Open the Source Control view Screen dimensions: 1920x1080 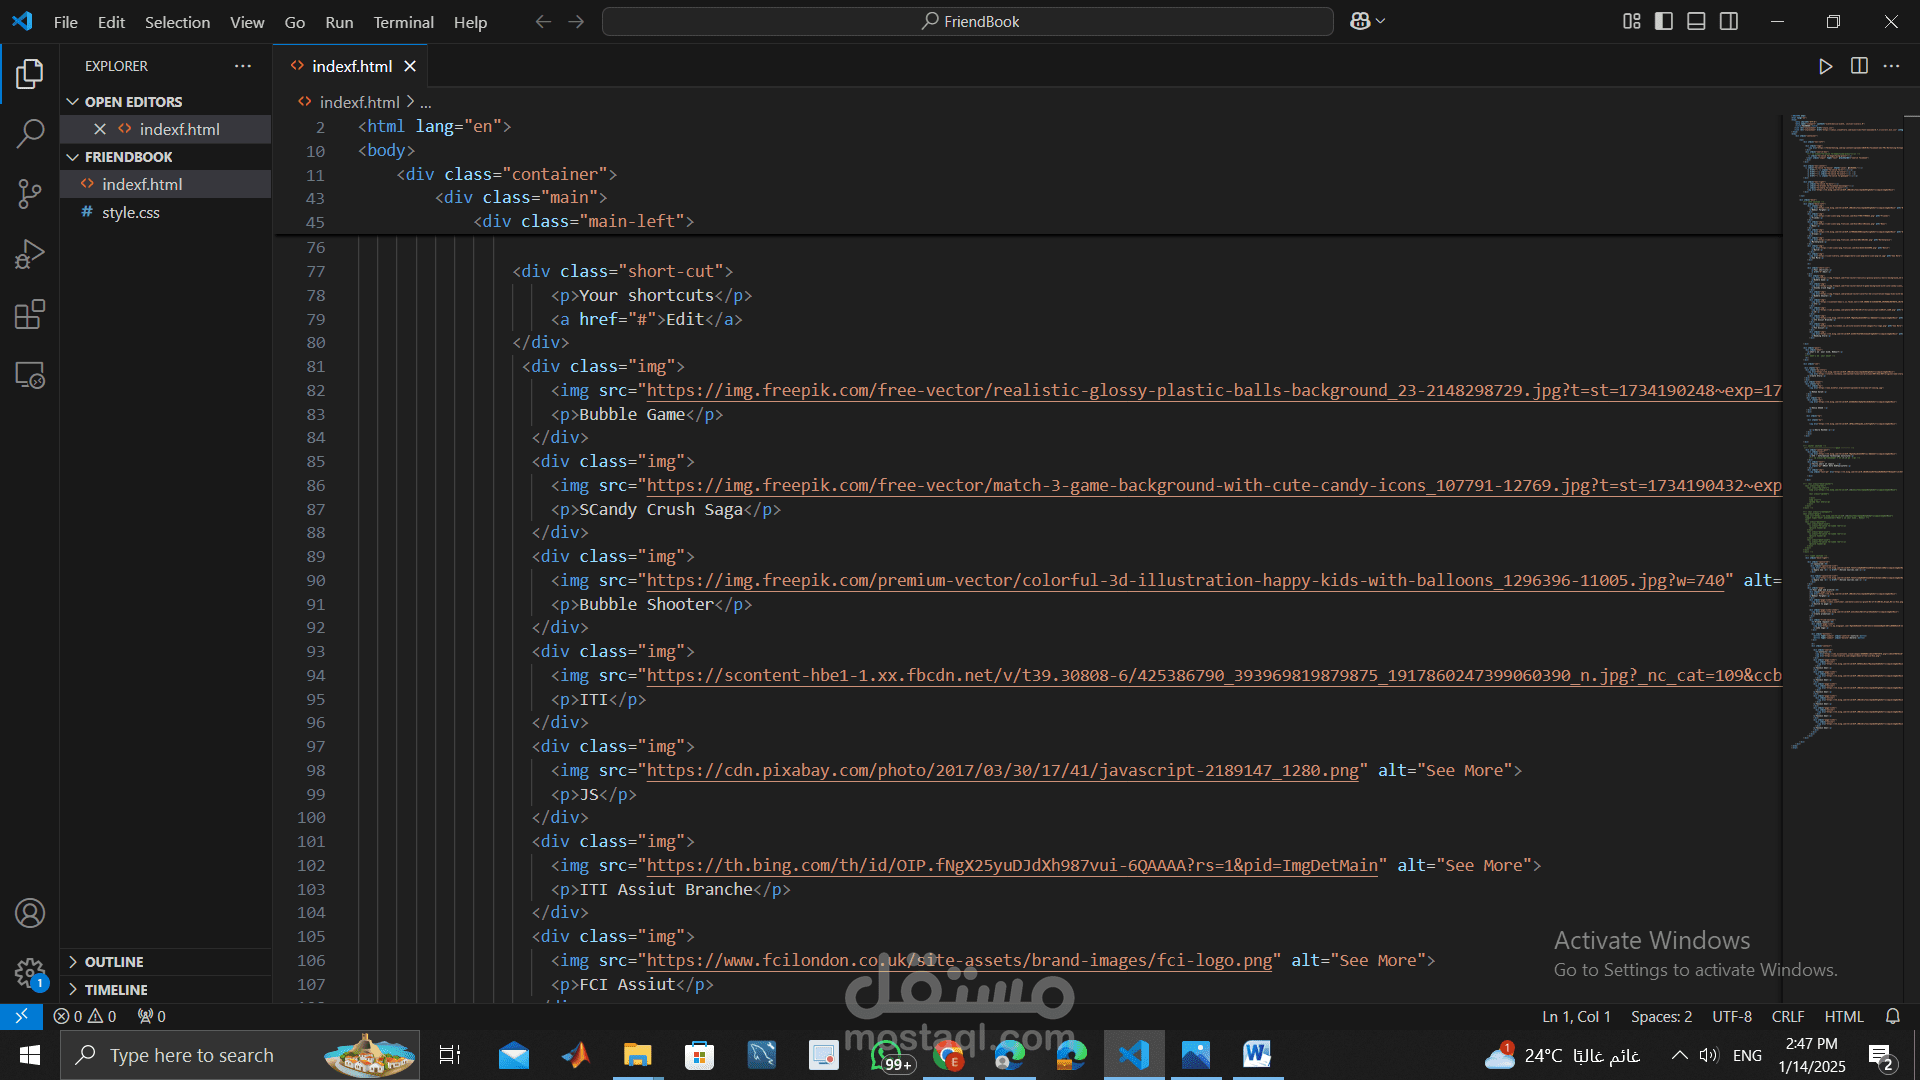30,194
